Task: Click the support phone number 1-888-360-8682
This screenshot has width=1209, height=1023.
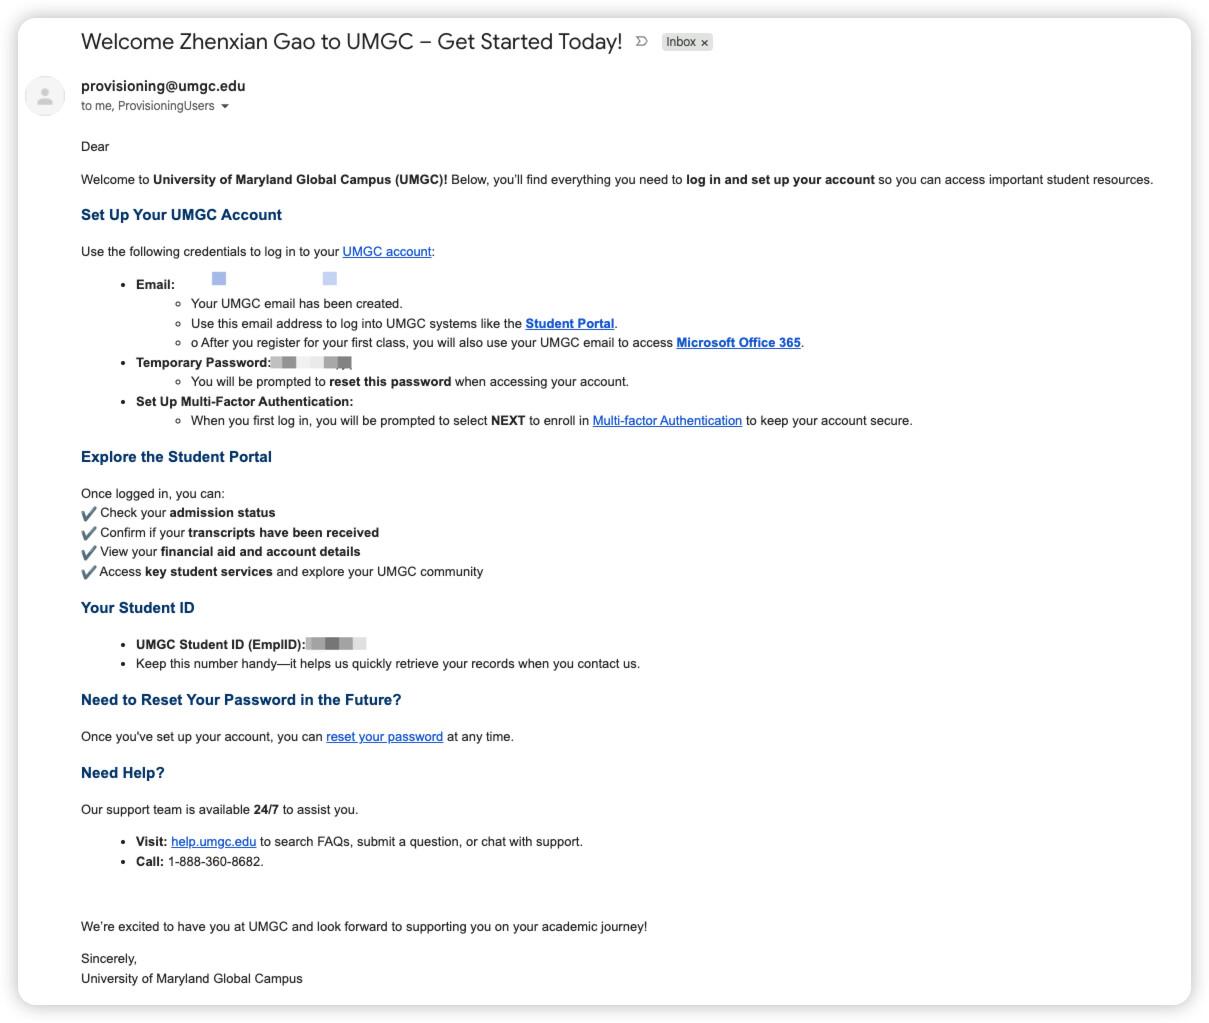Action: coord(214,862)
